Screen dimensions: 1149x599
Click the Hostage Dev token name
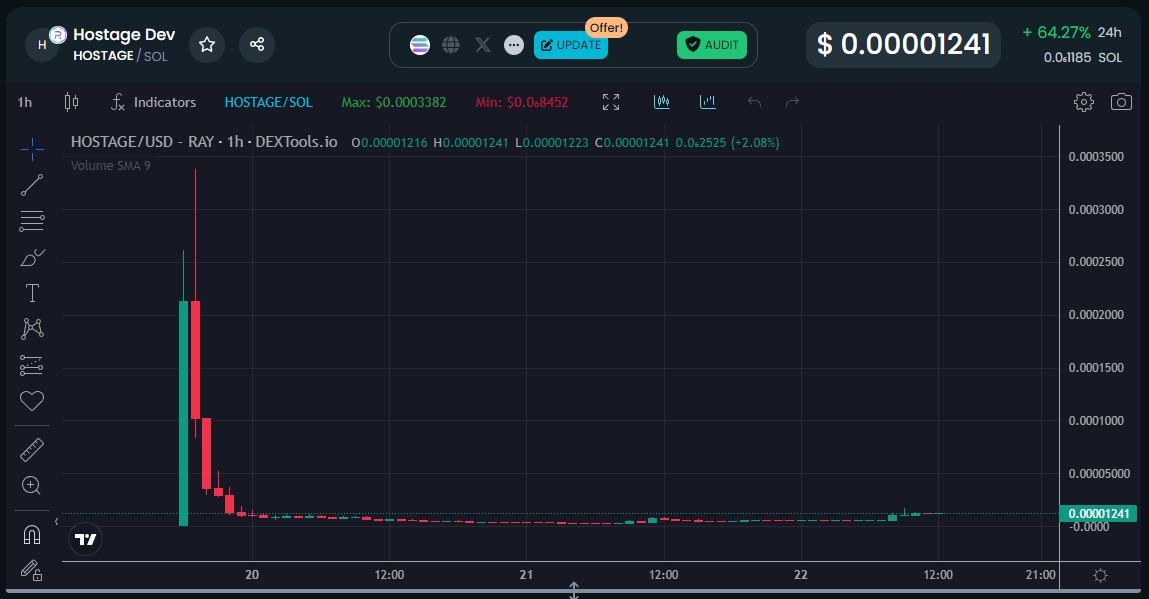pyautogui.click(x=124, y=34)
